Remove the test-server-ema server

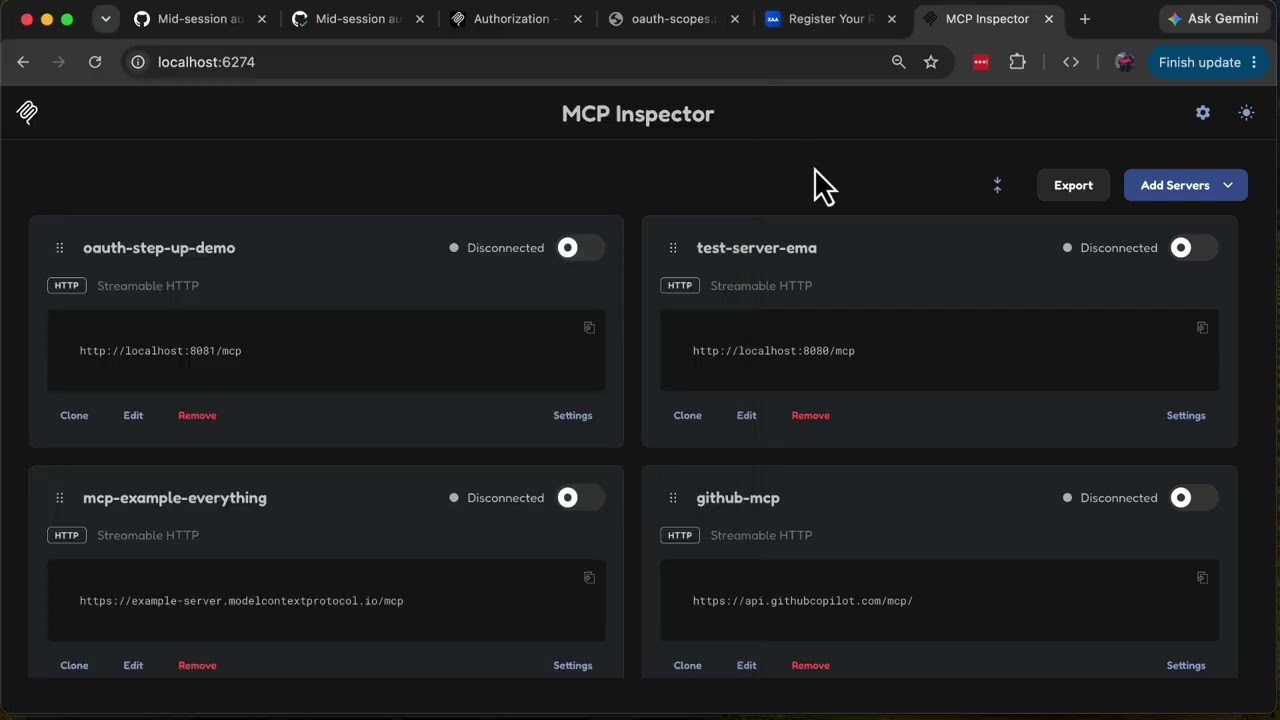810,415
